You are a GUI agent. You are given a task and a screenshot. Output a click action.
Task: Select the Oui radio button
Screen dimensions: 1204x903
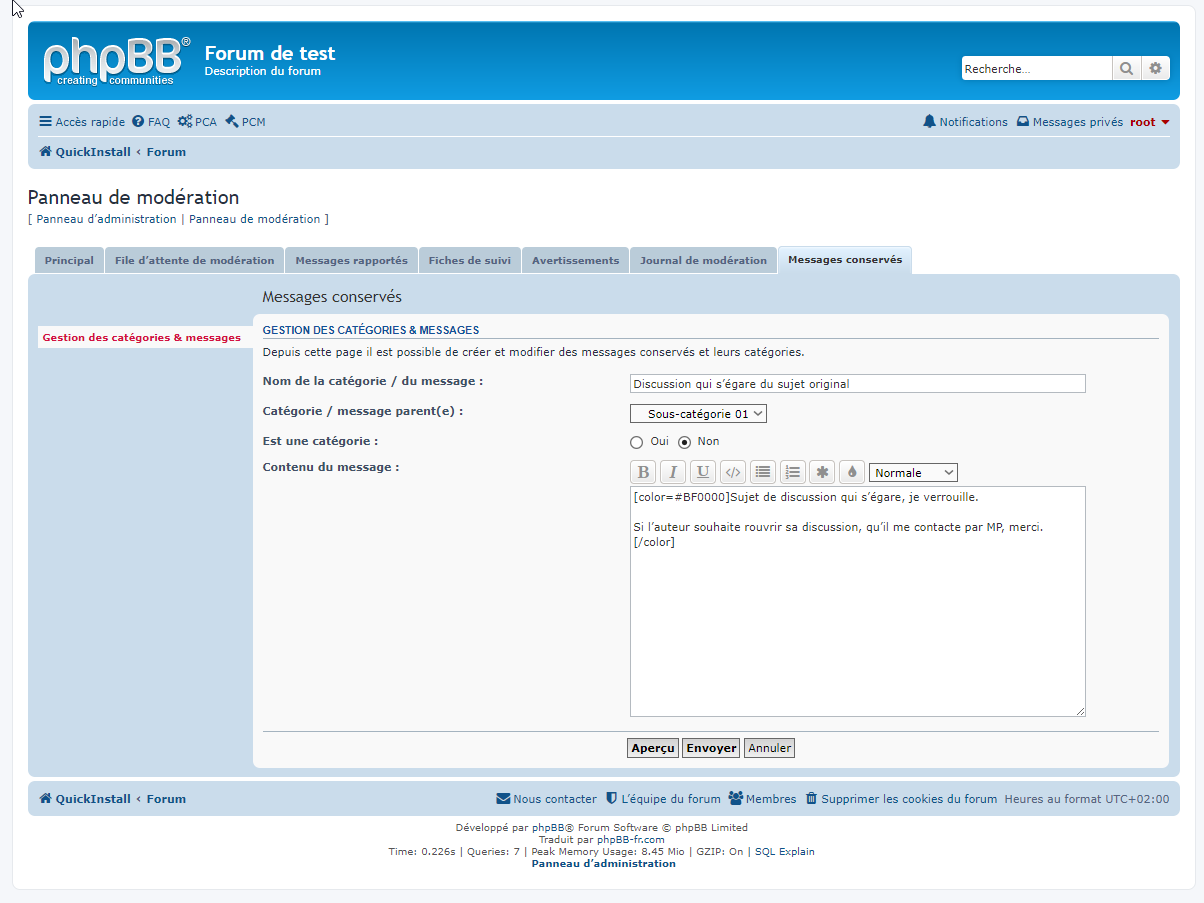pos(637,442)
